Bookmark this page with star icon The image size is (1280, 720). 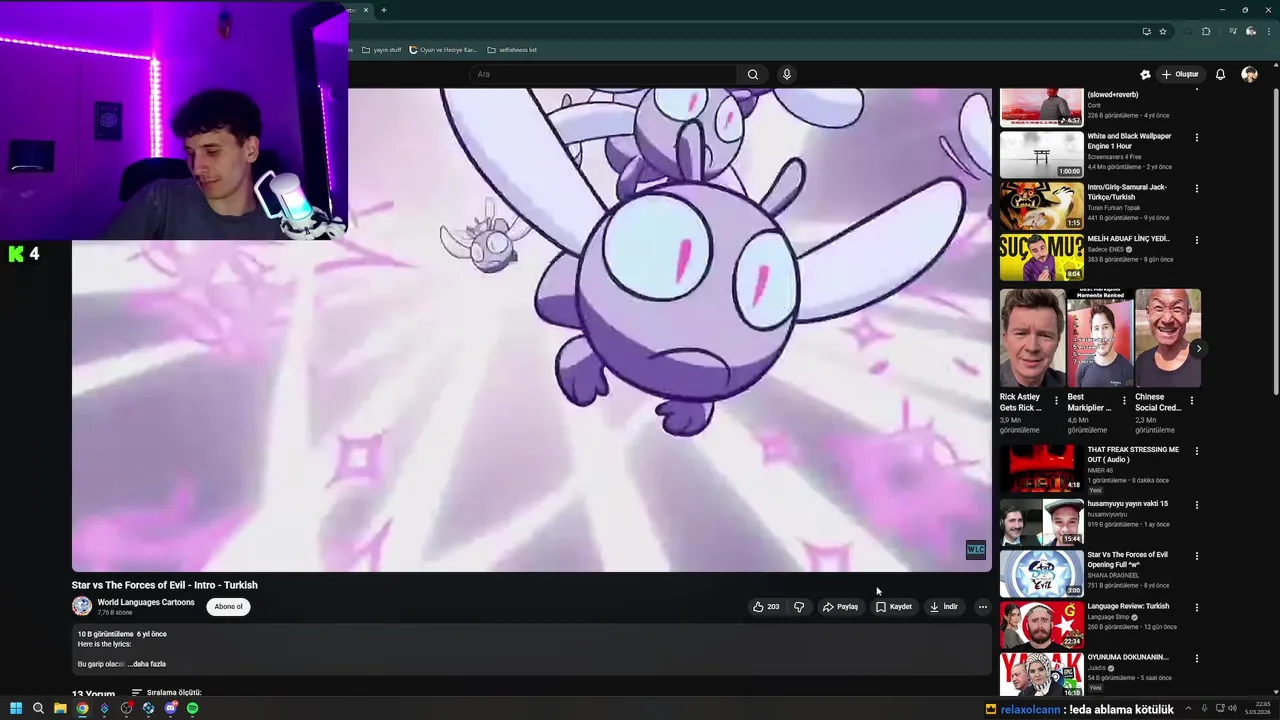[x=1163, y=31]
